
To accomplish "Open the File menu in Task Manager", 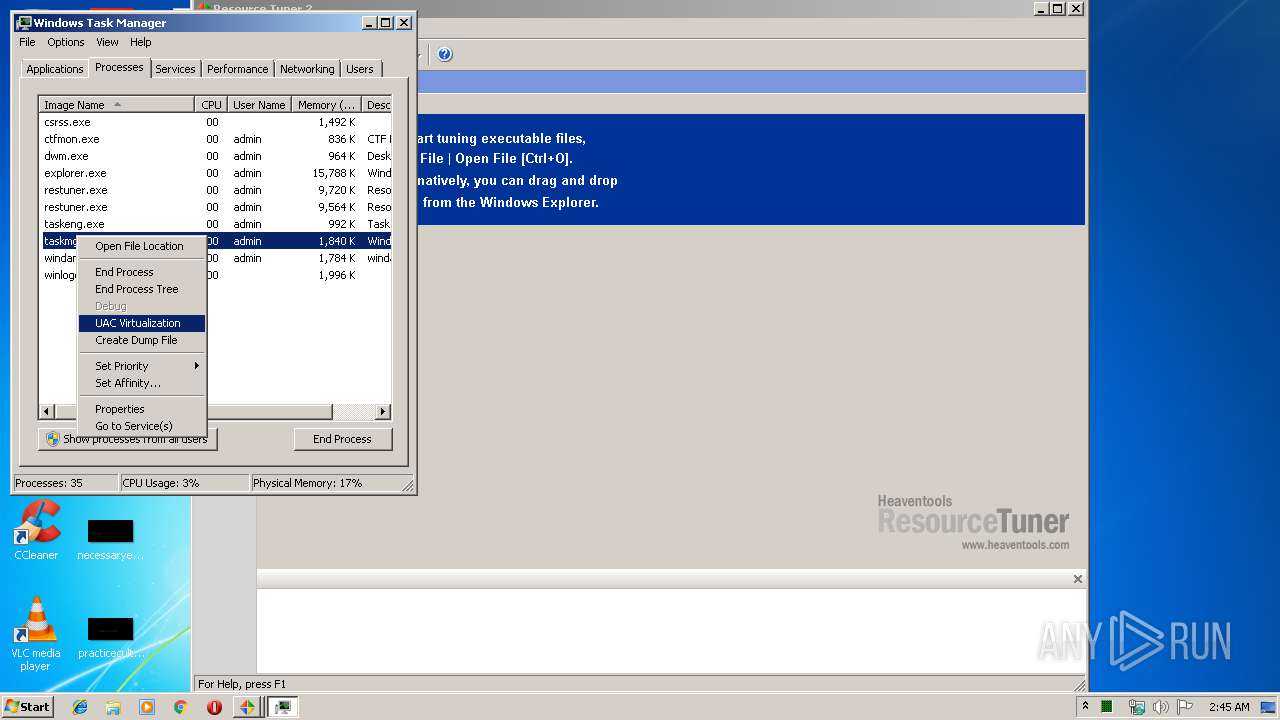I will coord(27,42).
